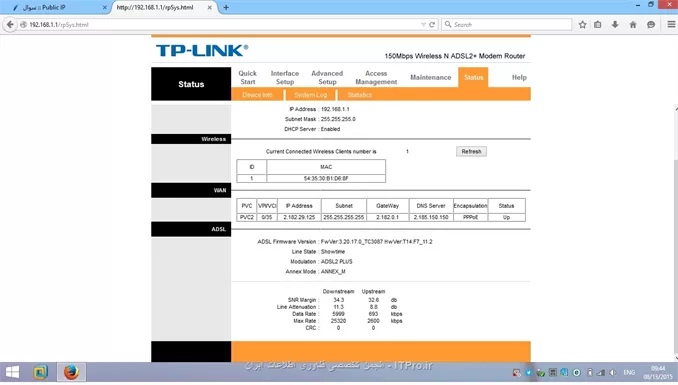This screenshot has width=678, height=385.
Task: Open the bookmarks list icon
Action: point(598,25)
